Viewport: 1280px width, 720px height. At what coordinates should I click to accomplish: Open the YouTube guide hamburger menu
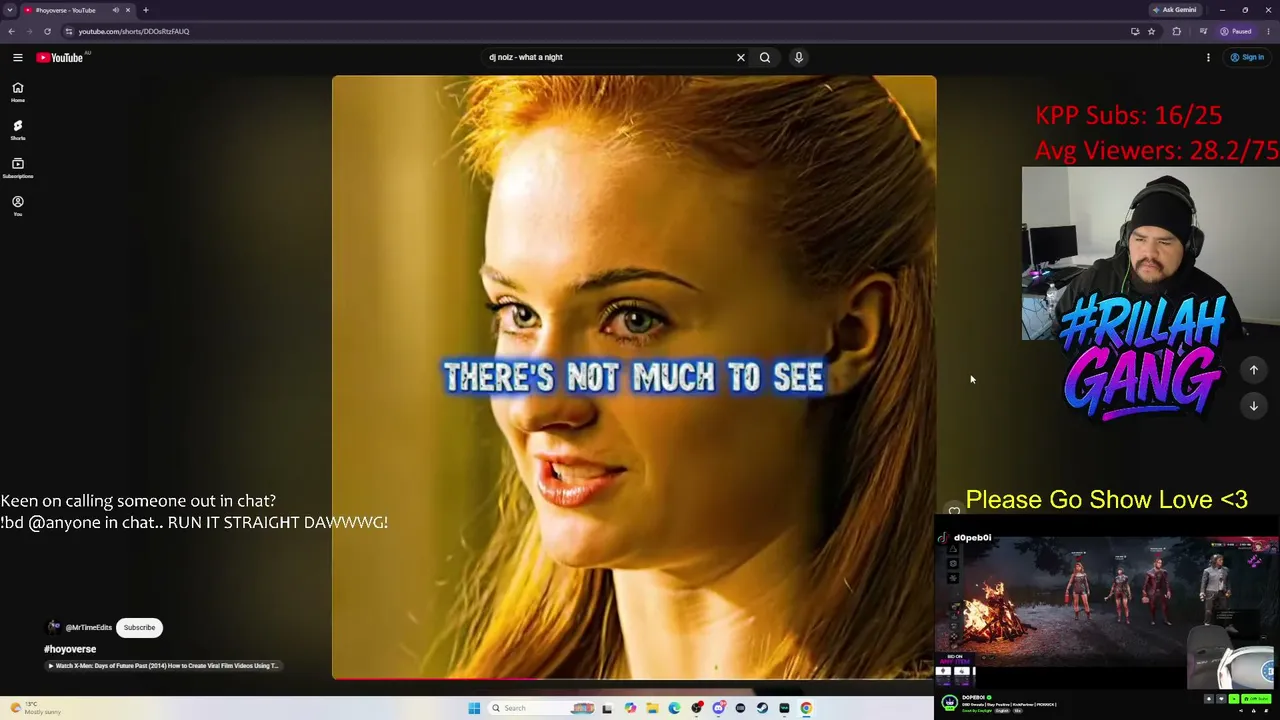pos(18,57)
